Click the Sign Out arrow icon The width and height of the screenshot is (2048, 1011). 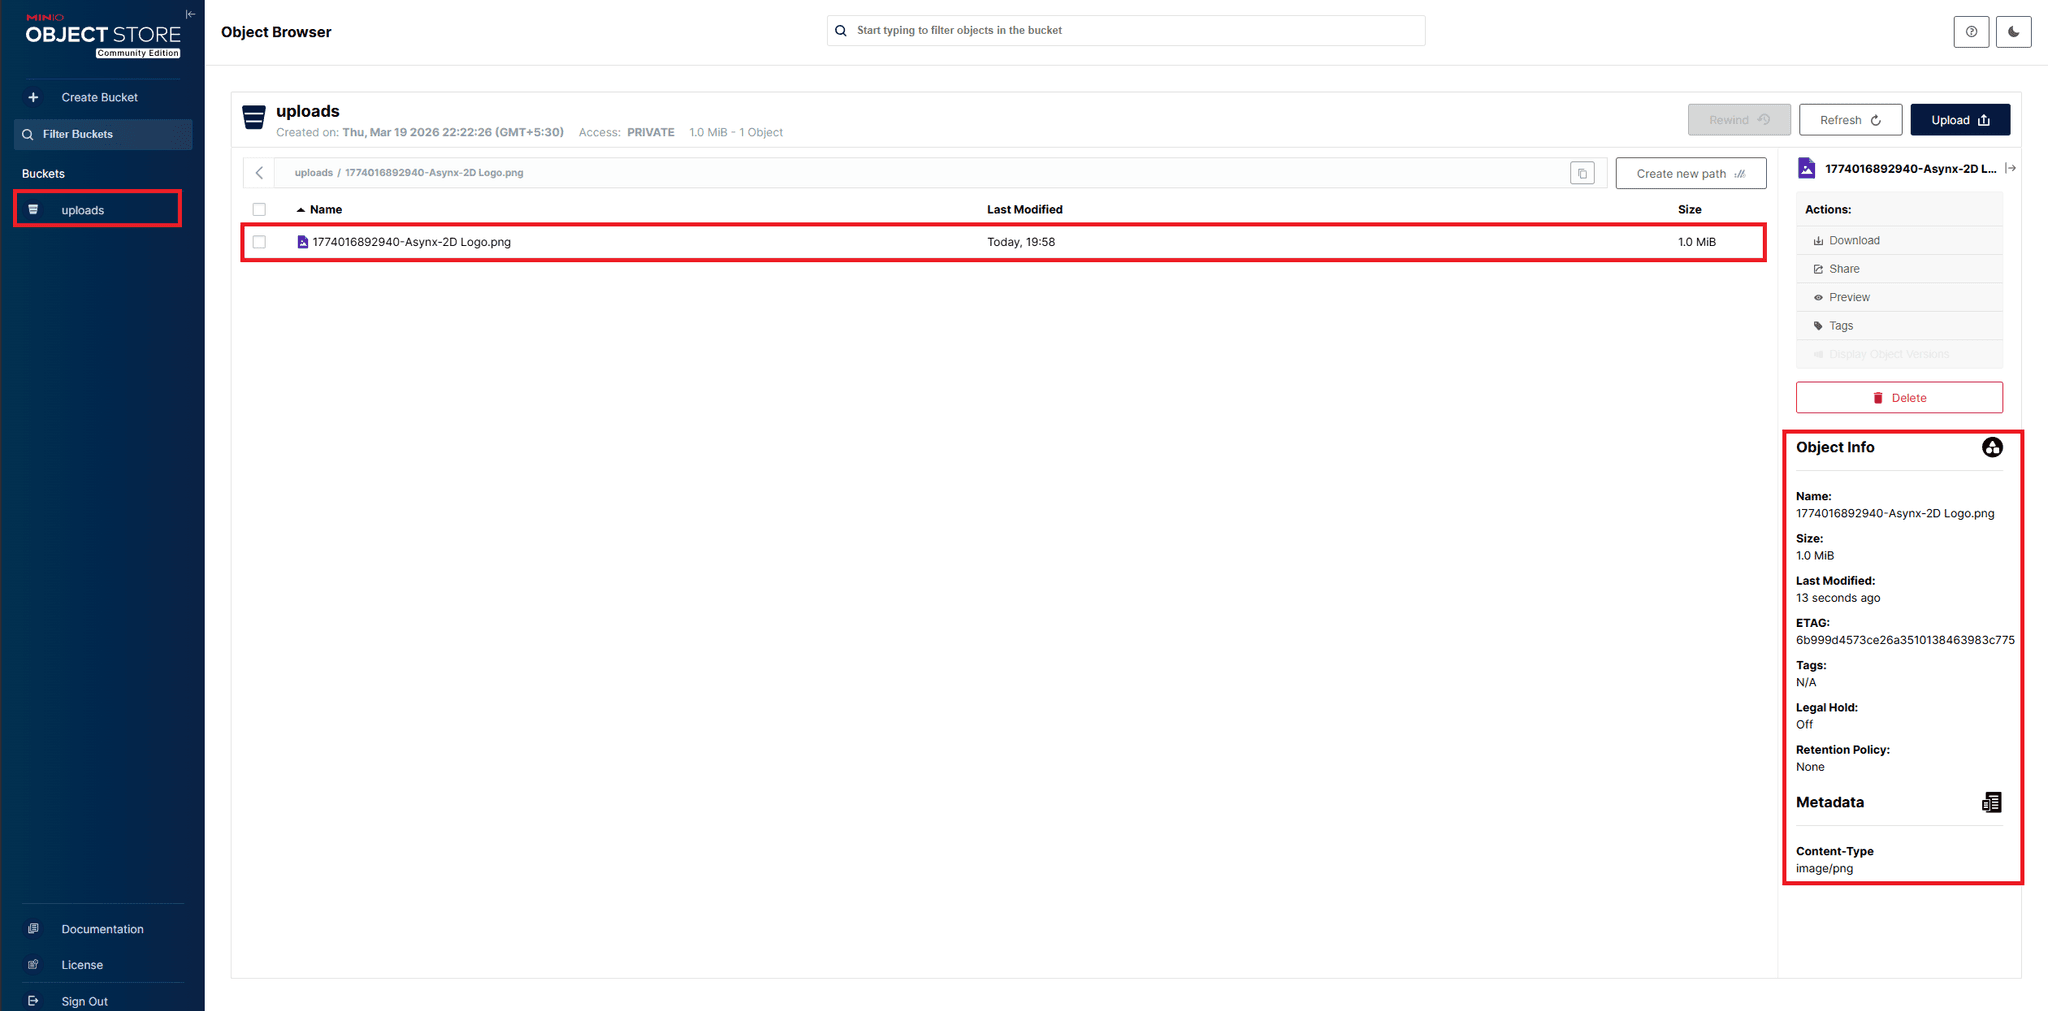point(33,1001)
